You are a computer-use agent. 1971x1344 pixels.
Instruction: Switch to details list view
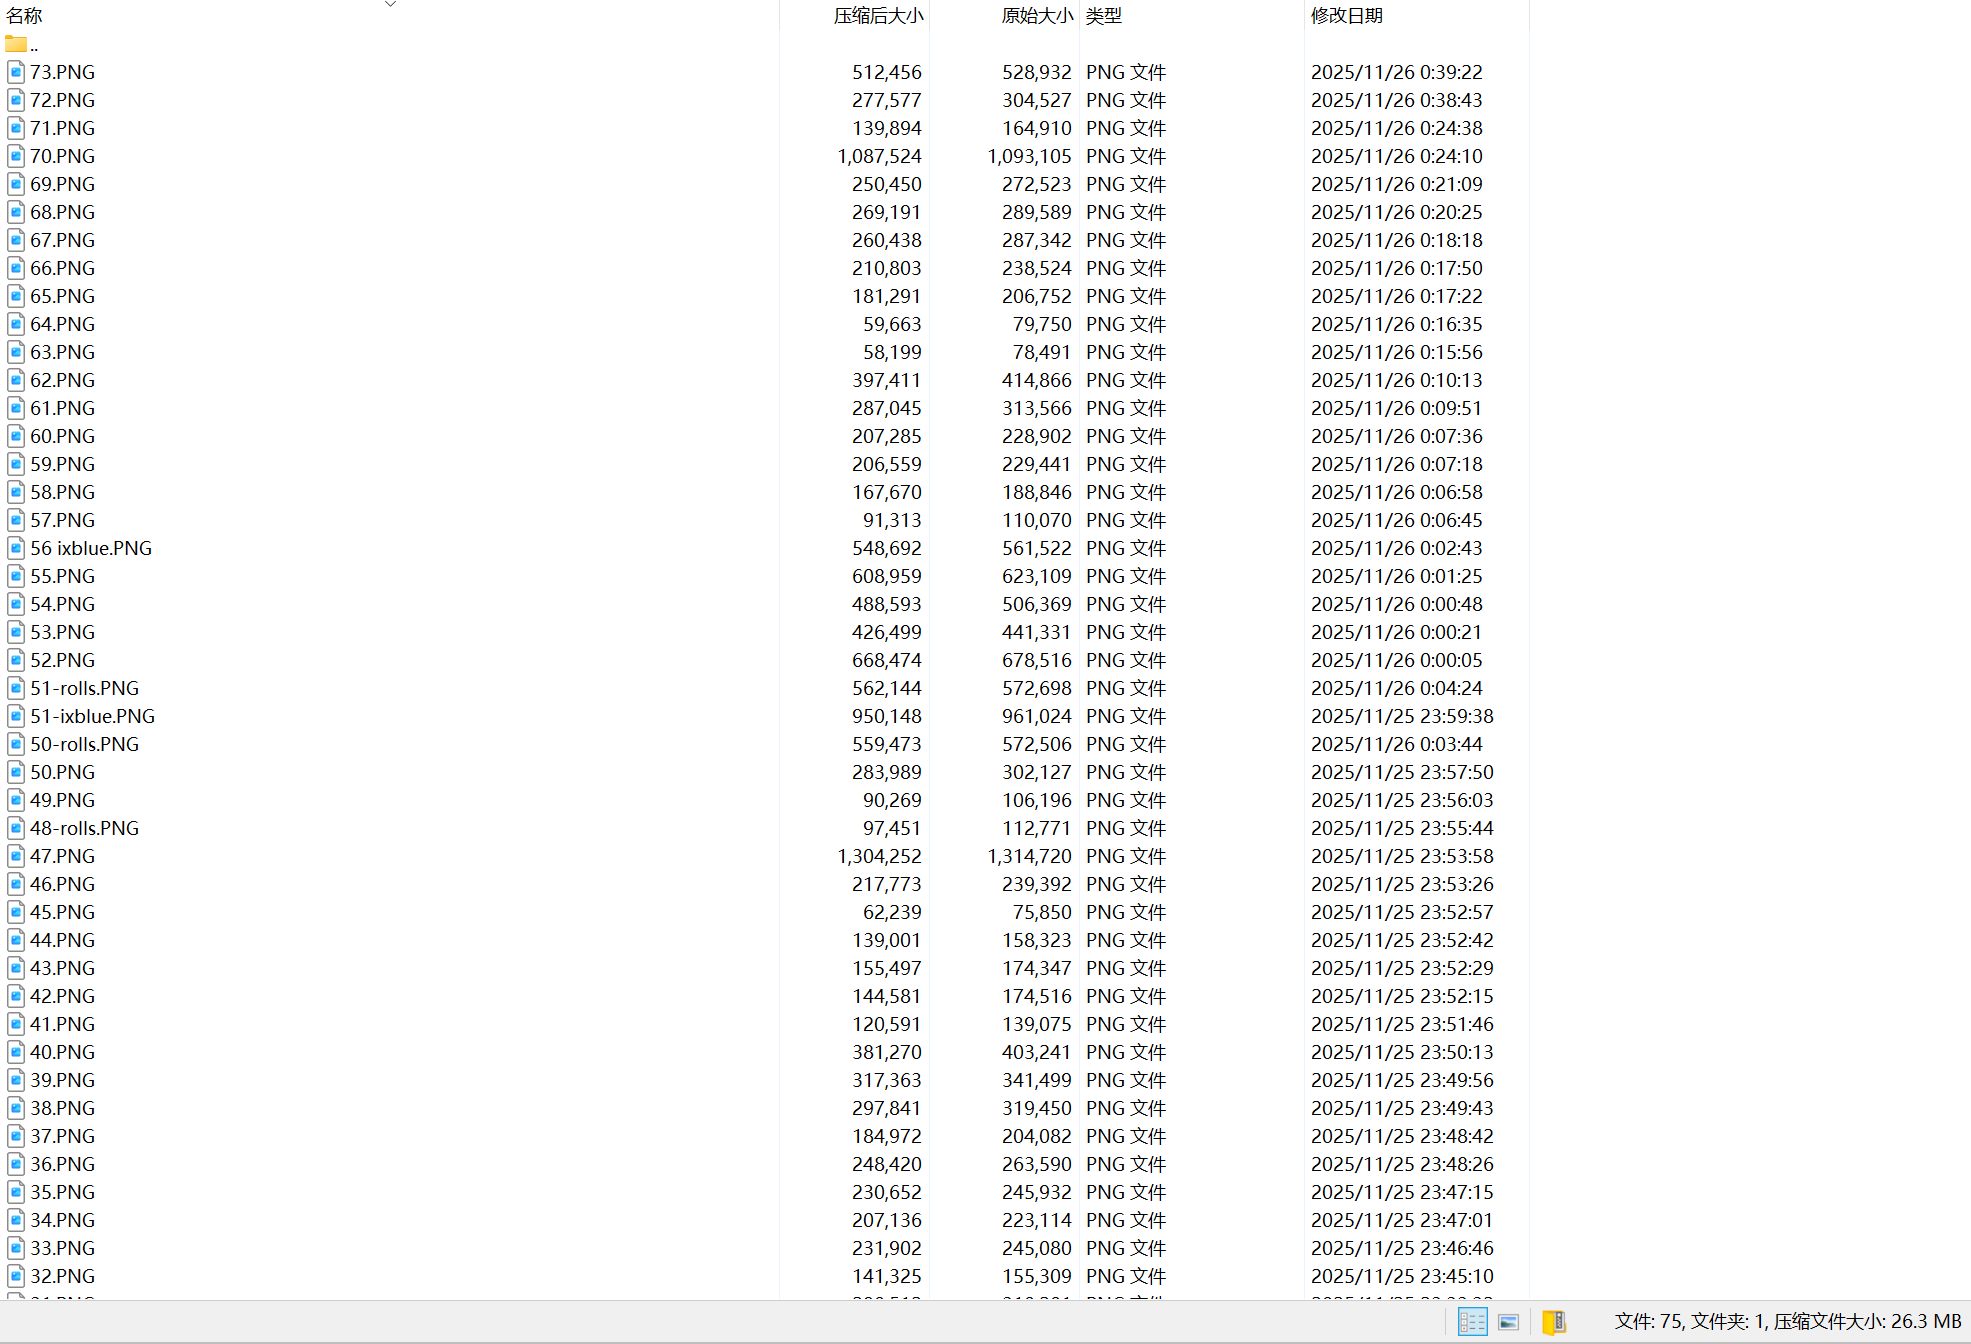click(x=1472, y=1322)
